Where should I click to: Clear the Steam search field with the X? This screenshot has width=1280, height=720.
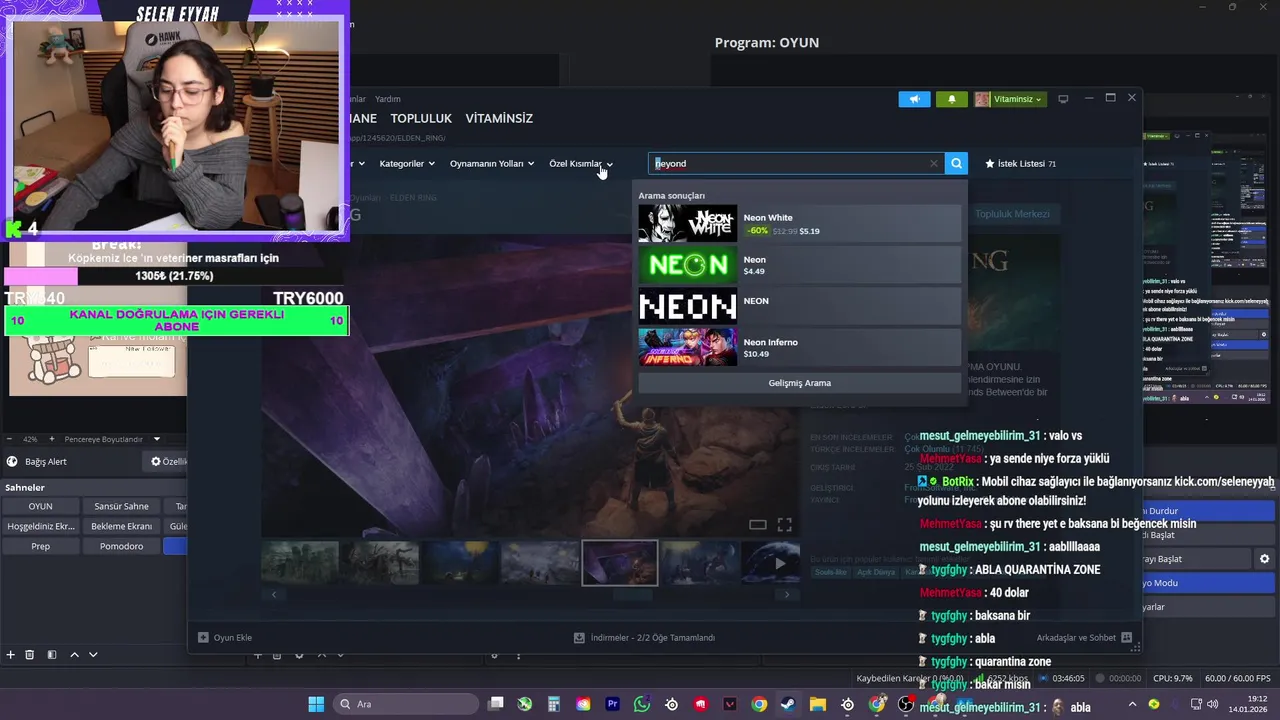click(934, 163)
